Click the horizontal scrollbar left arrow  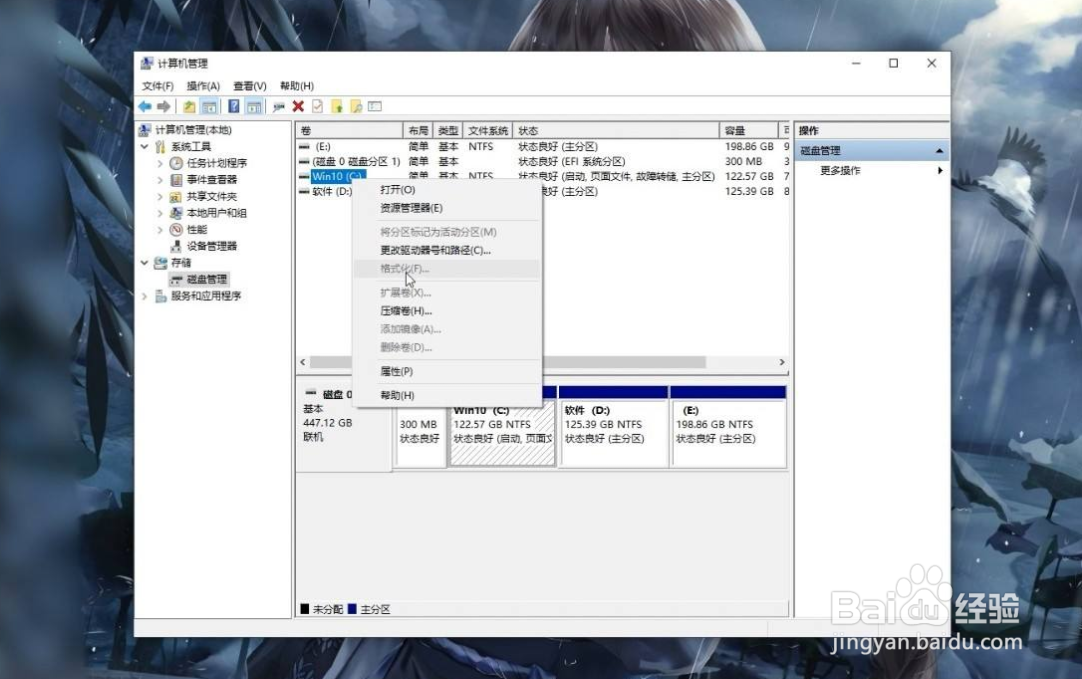[303, 362]
